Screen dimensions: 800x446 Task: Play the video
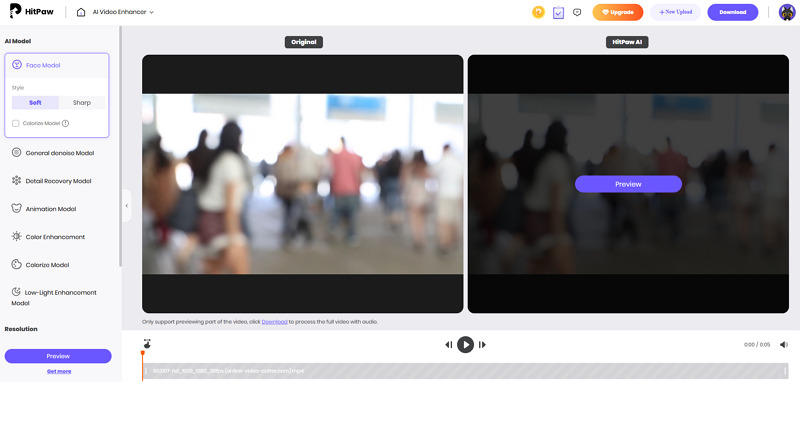click(465, 344)
